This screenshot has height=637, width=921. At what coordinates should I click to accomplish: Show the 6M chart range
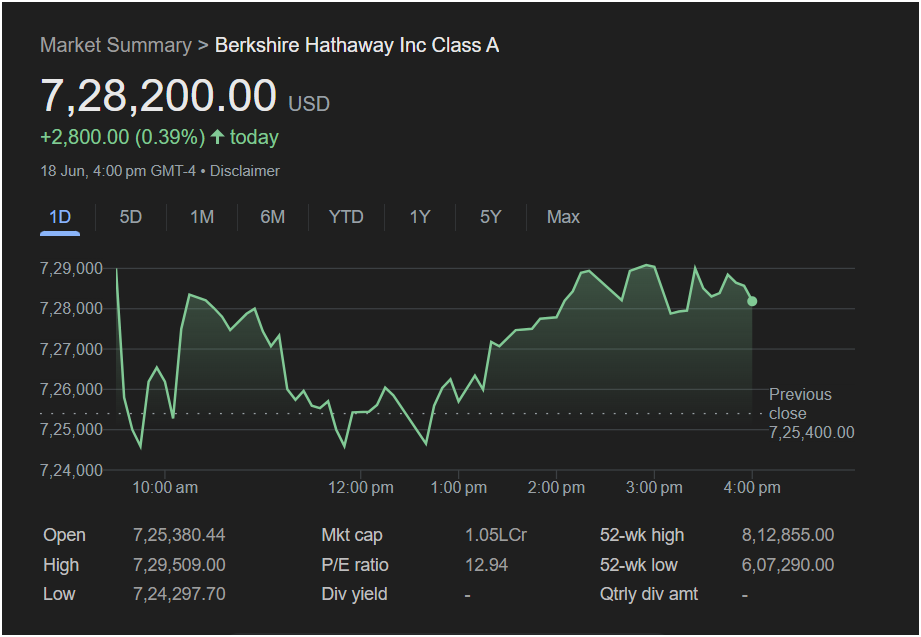point(273,217)
